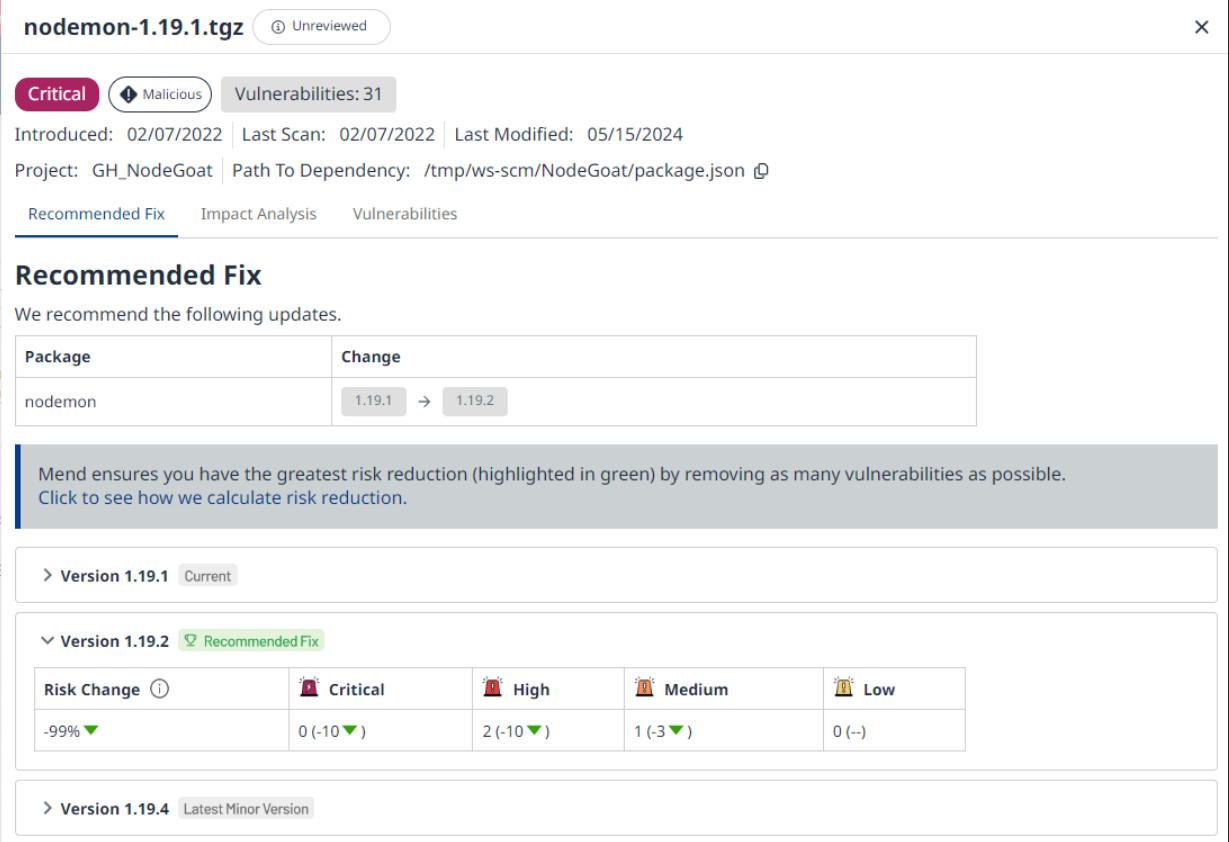Close the nodemon details panel
The width and height of the screenshot is (1229, 842).
[1202, 27]
